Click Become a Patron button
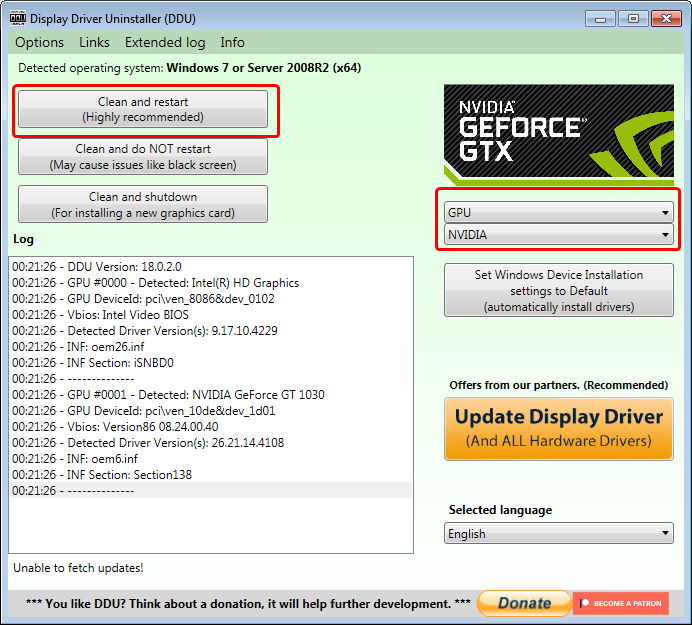The width and height of the screenshot is (692, 625). 621,603
